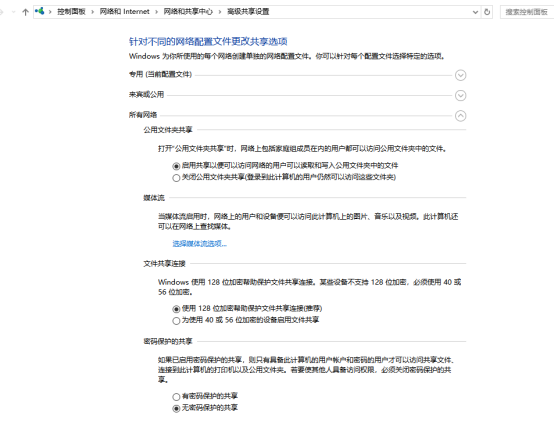Open the address bar history dropdown
Viewport: 554px width, 421px height.
pos(475,12)
